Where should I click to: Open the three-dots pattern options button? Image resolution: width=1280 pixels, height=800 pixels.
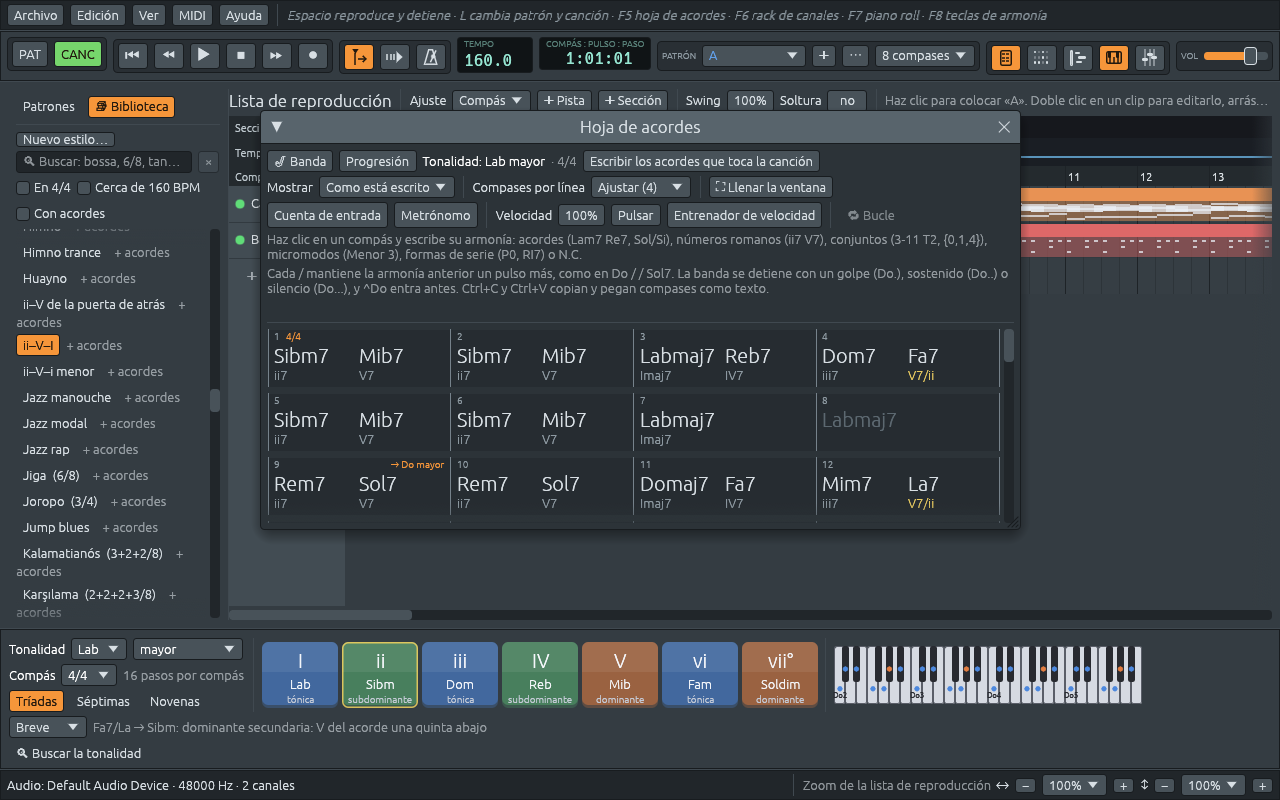(855, 56)
